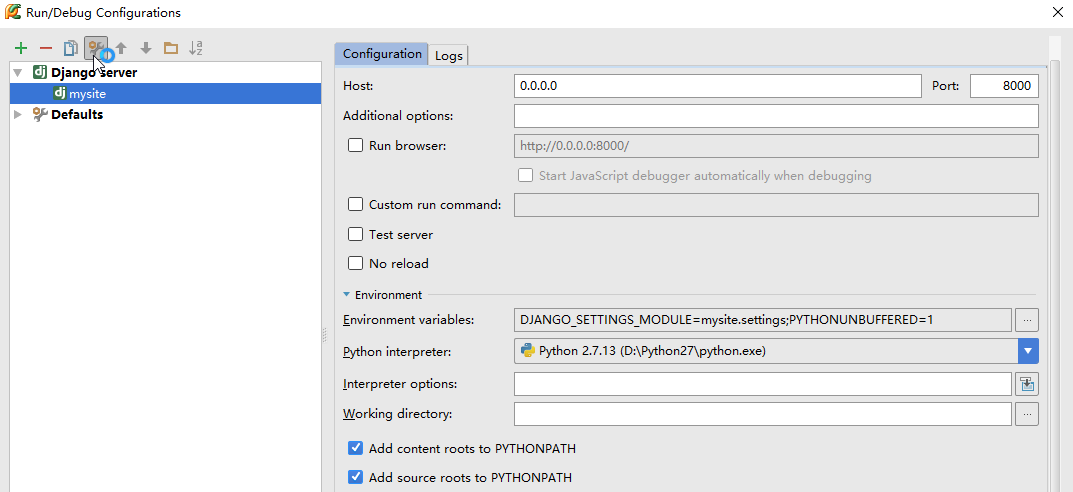Click the Working directory label
1073x492 pixels.
398,413
